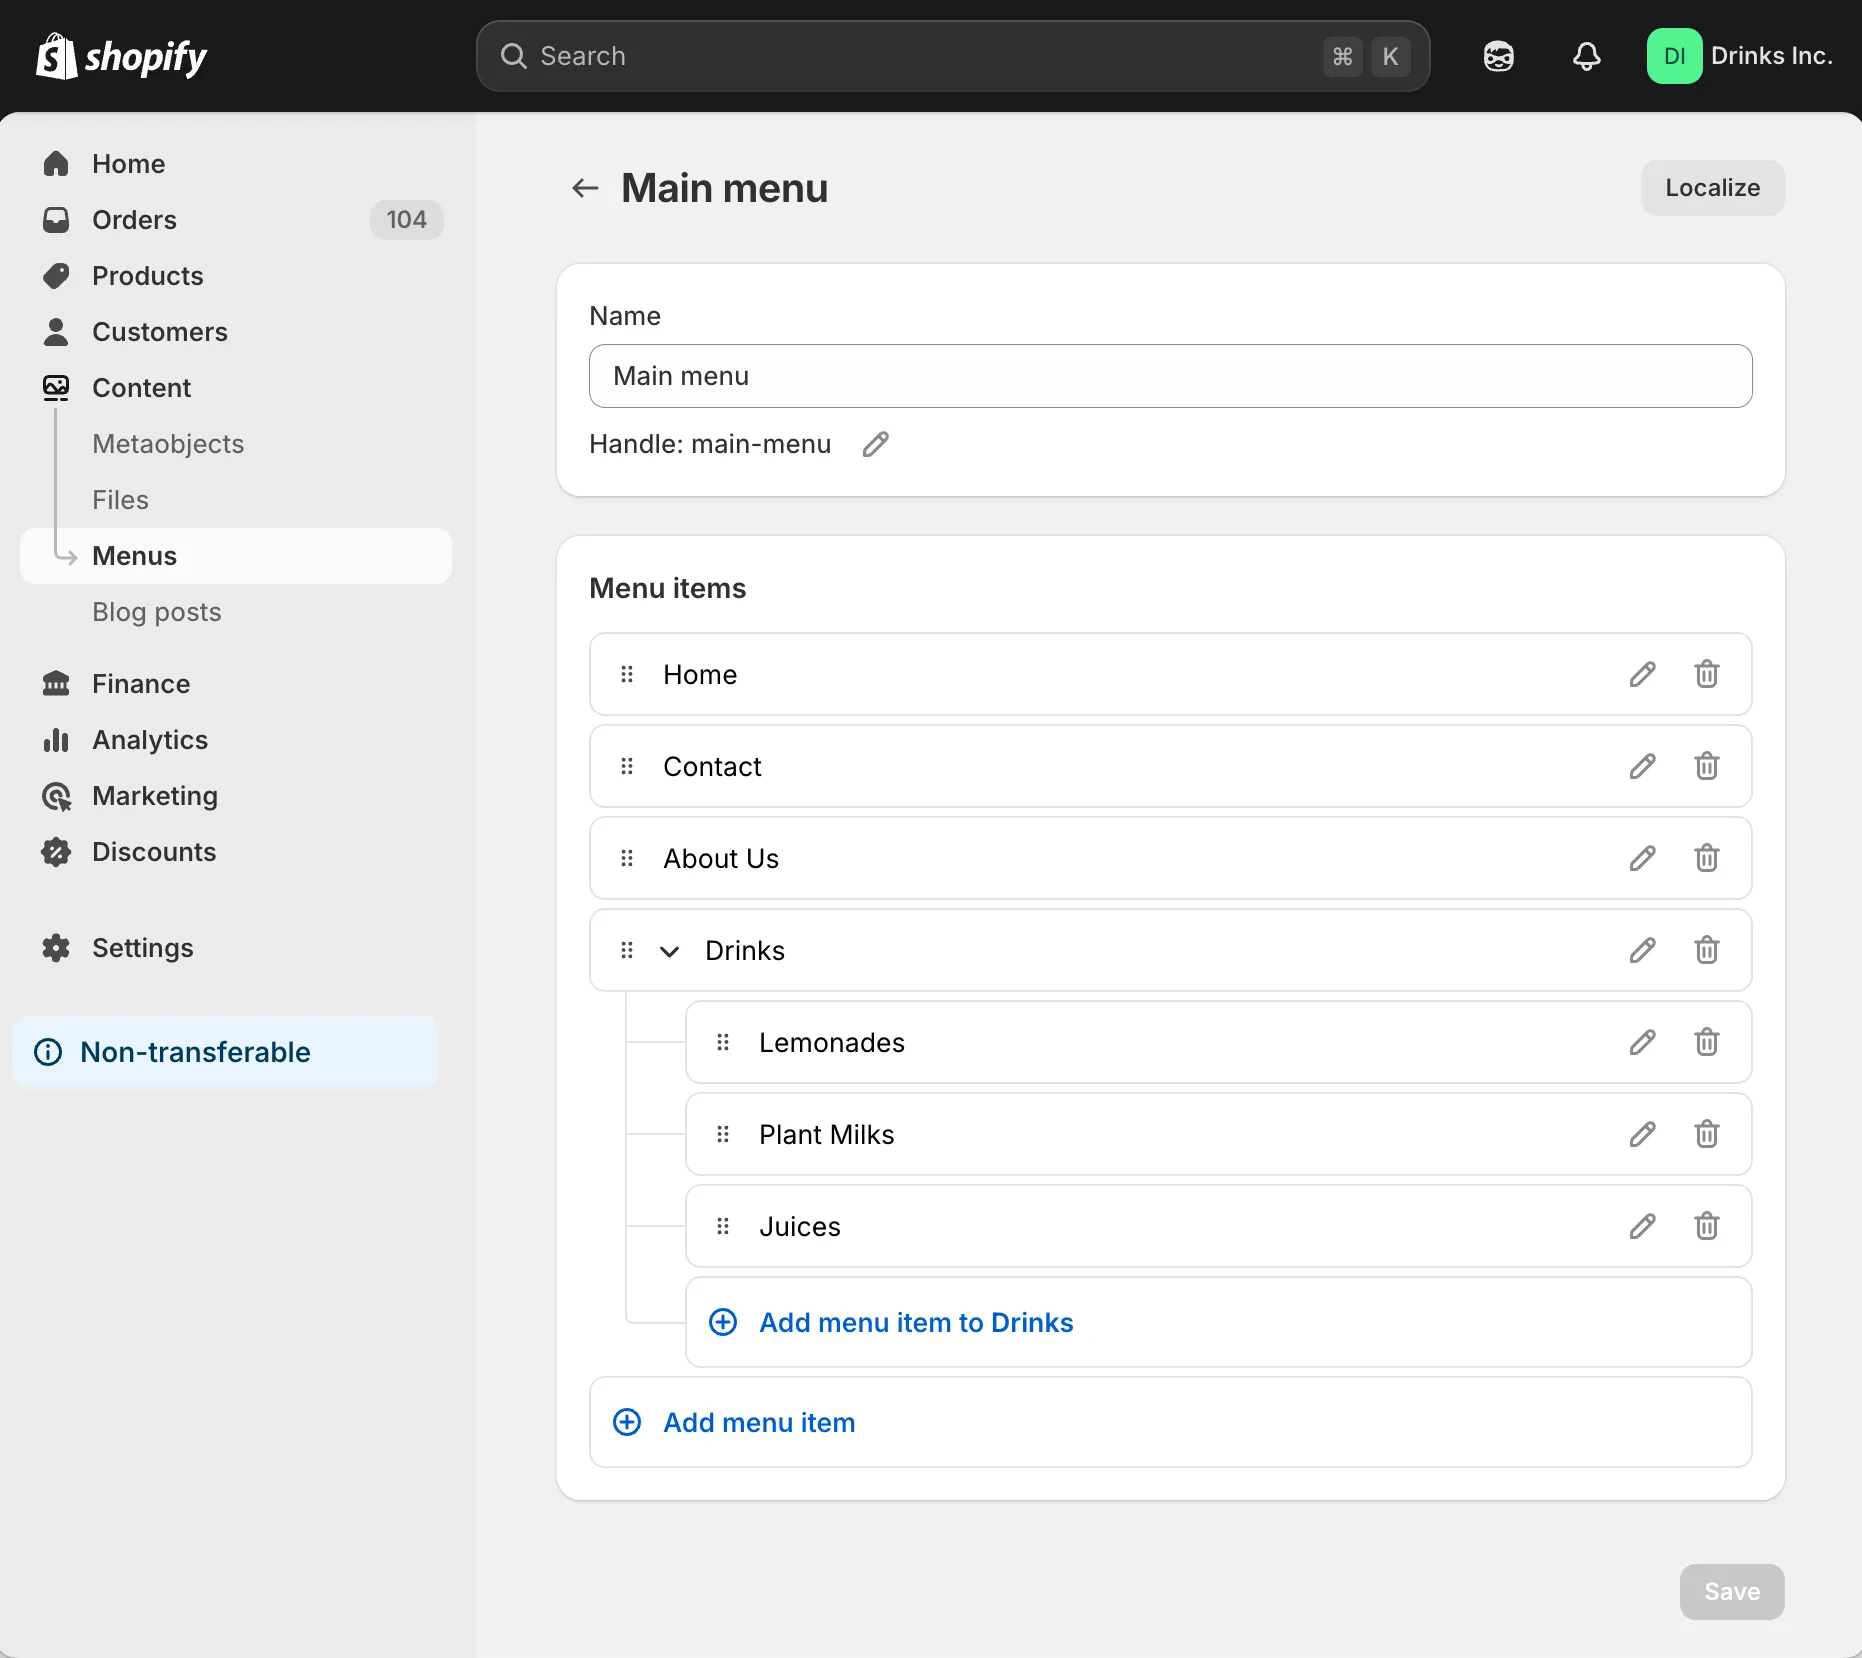The image size is (1862, 1658).
Task: Delete the Juices item with trash icon
Action: (x=1706, y=1226)
